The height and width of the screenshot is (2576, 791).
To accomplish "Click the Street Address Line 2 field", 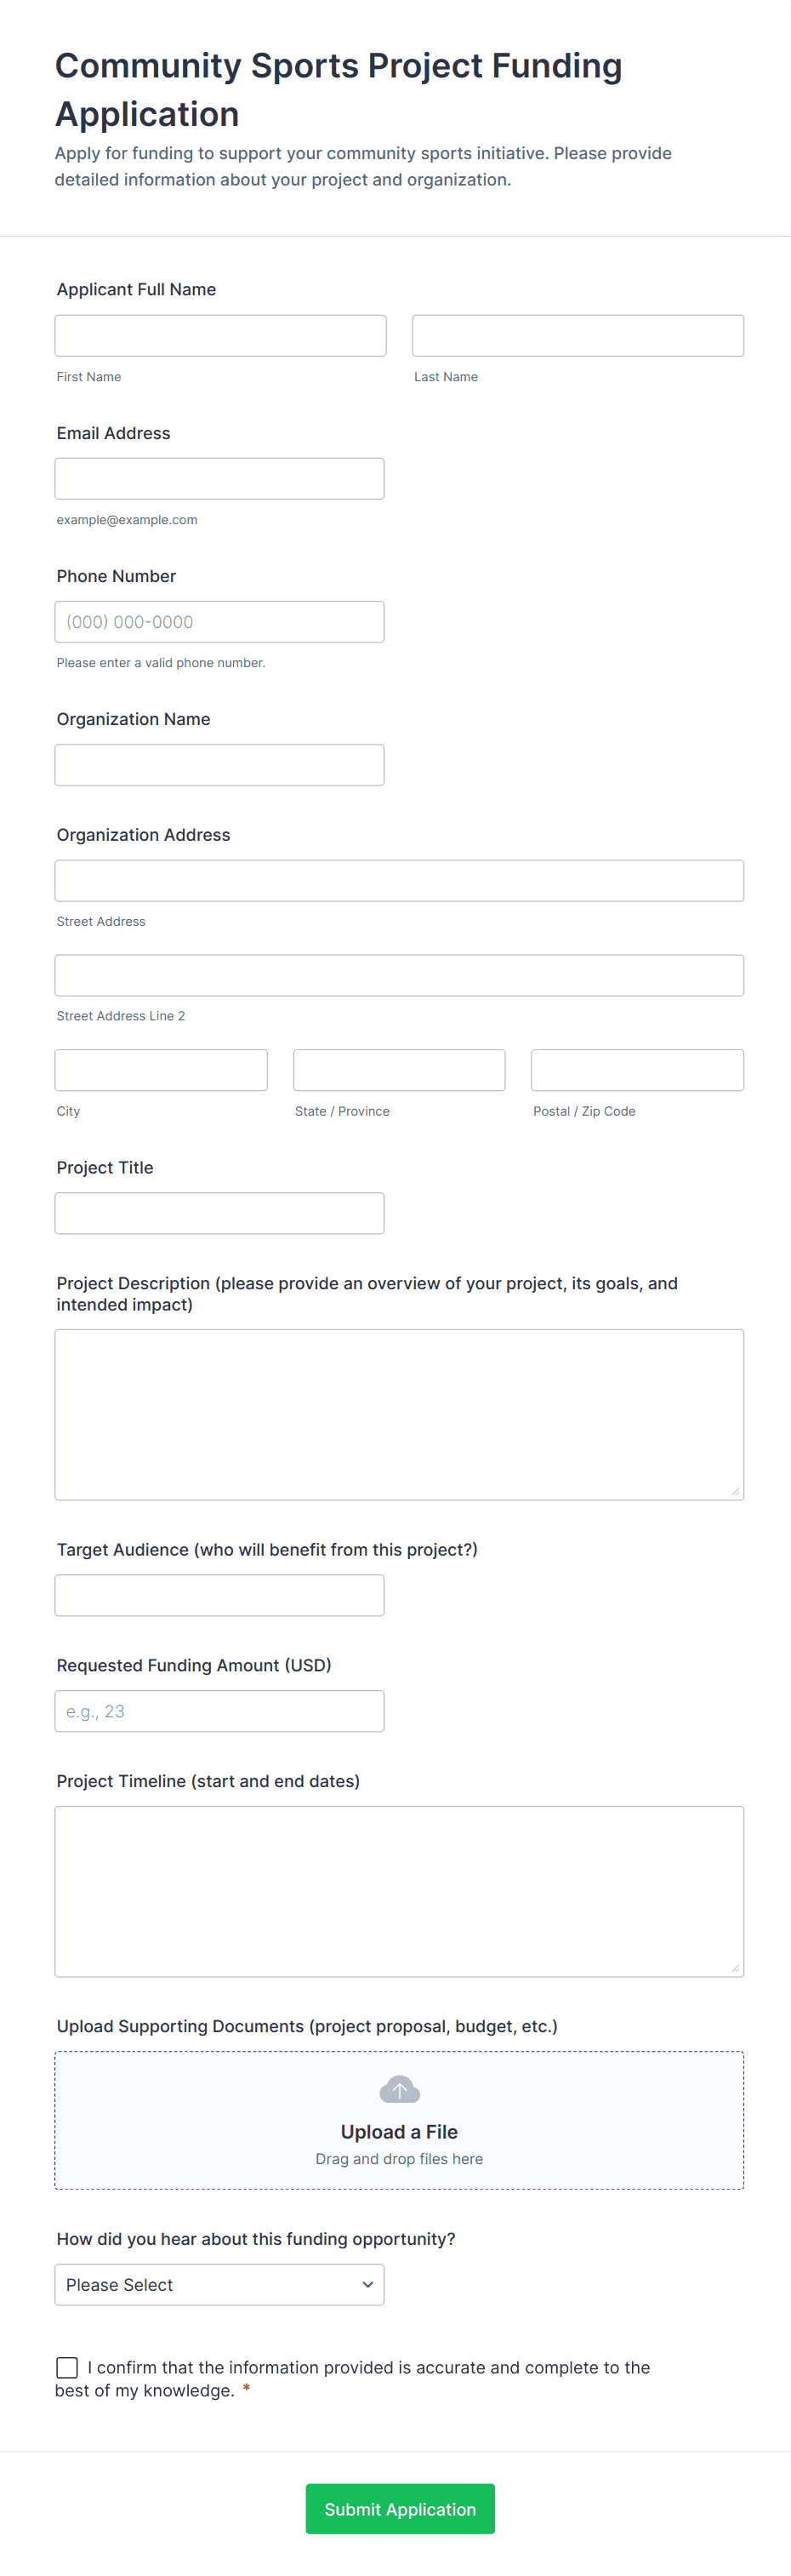I will (x=399, y=975).
